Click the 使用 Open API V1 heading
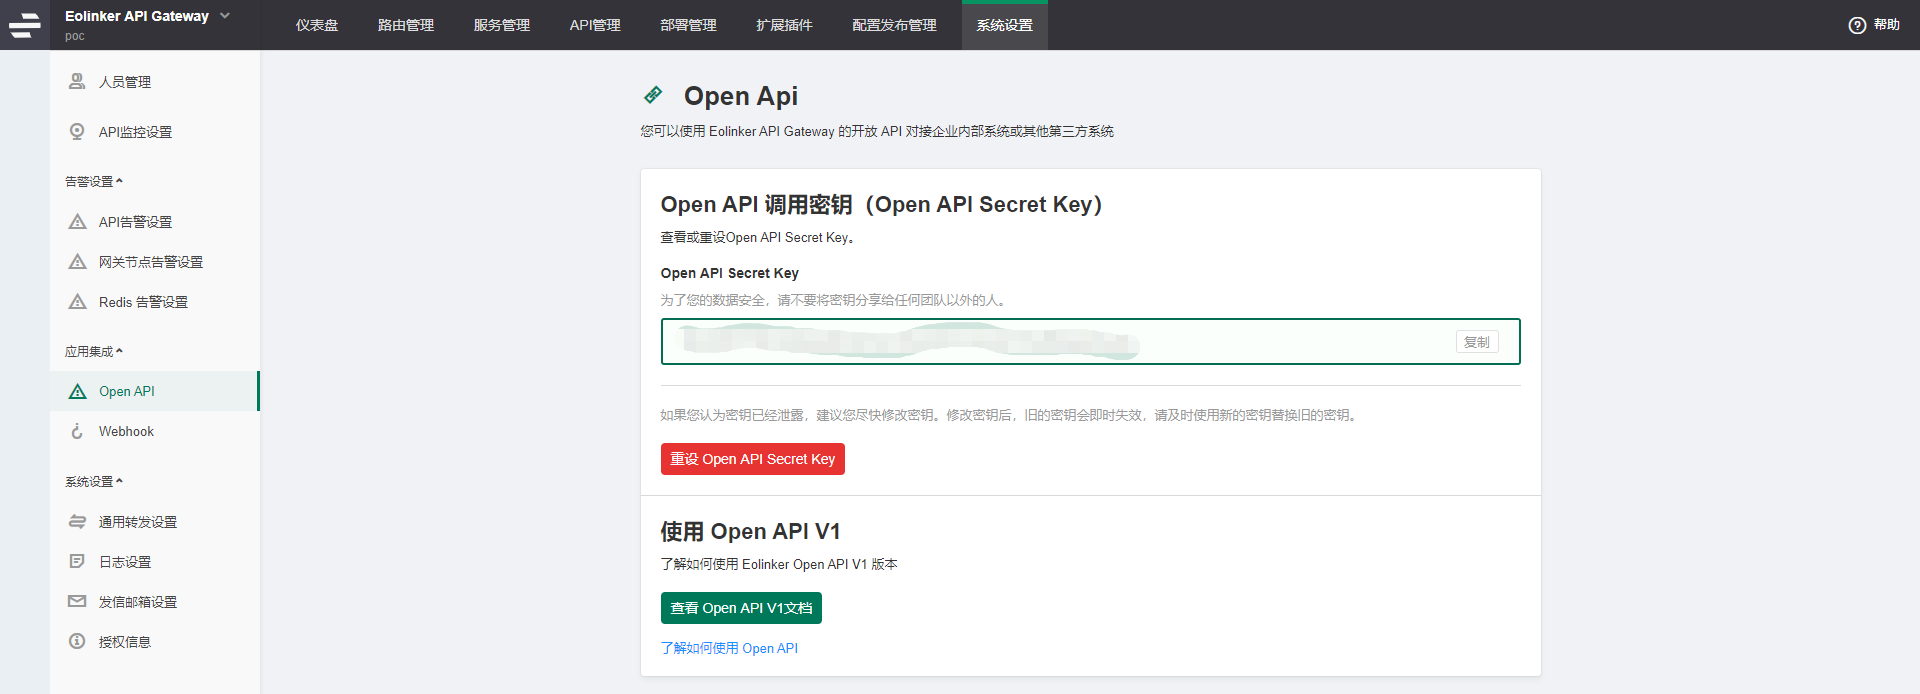Screen dimensions: 1920x694 [750, 531]
